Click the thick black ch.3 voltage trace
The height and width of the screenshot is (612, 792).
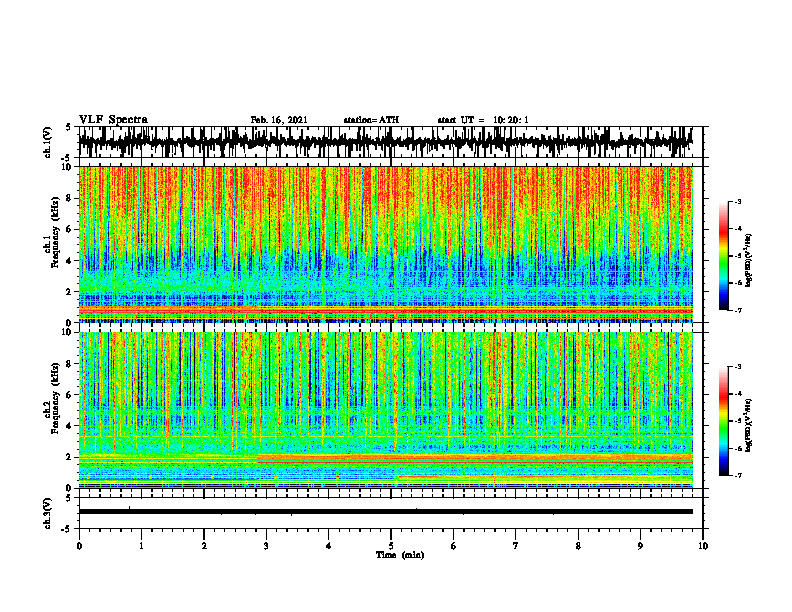(x=385, y=512)
